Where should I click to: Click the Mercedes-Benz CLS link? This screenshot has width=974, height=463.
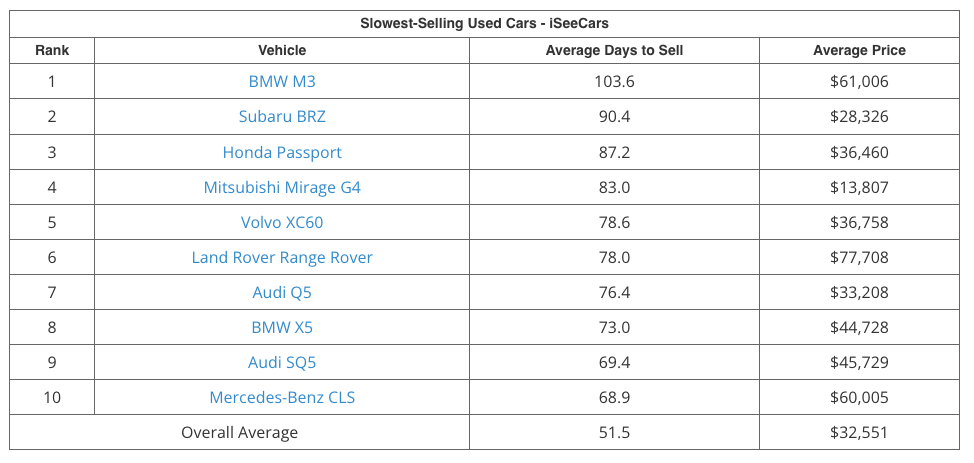click(282, 398)
